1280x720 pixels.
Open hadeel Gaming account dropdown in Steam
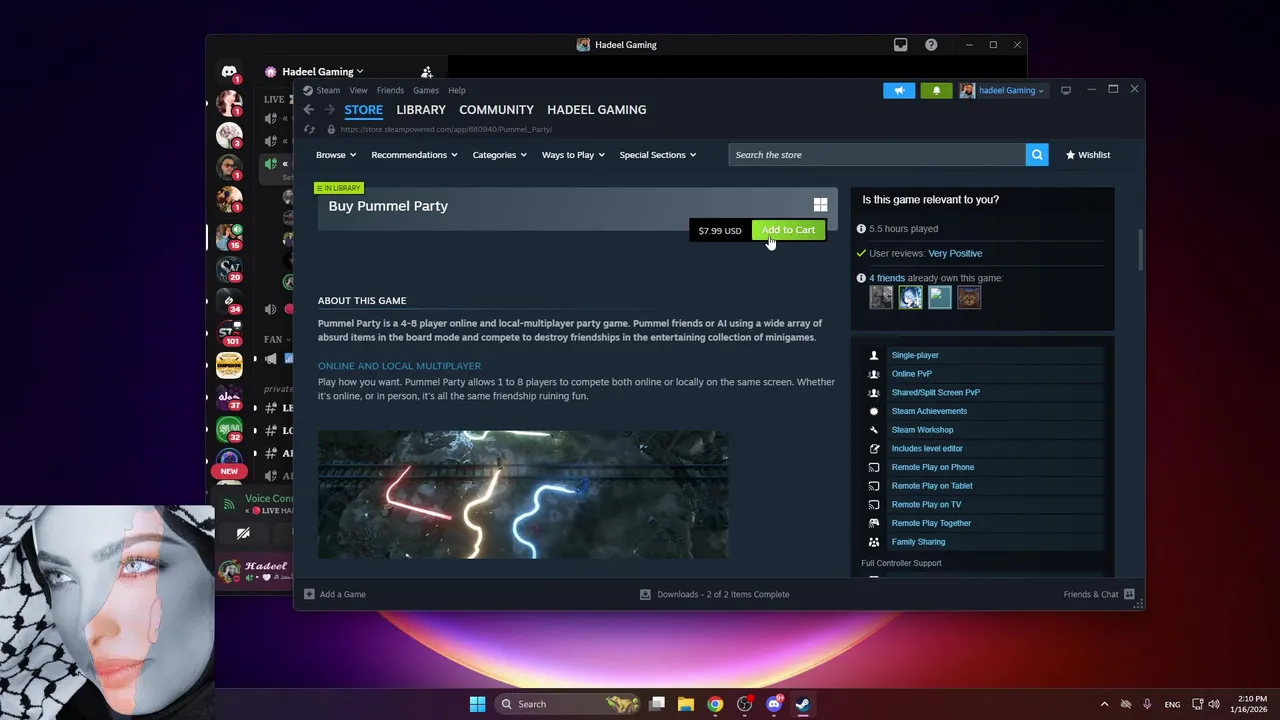click(1002, 90)
